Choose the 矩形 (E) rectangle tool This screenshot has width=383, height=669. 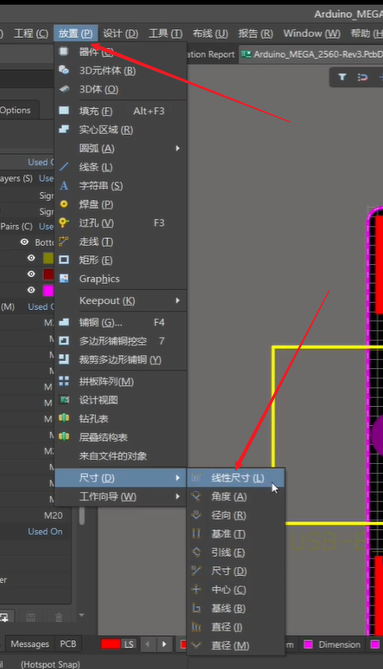(121, 260)
